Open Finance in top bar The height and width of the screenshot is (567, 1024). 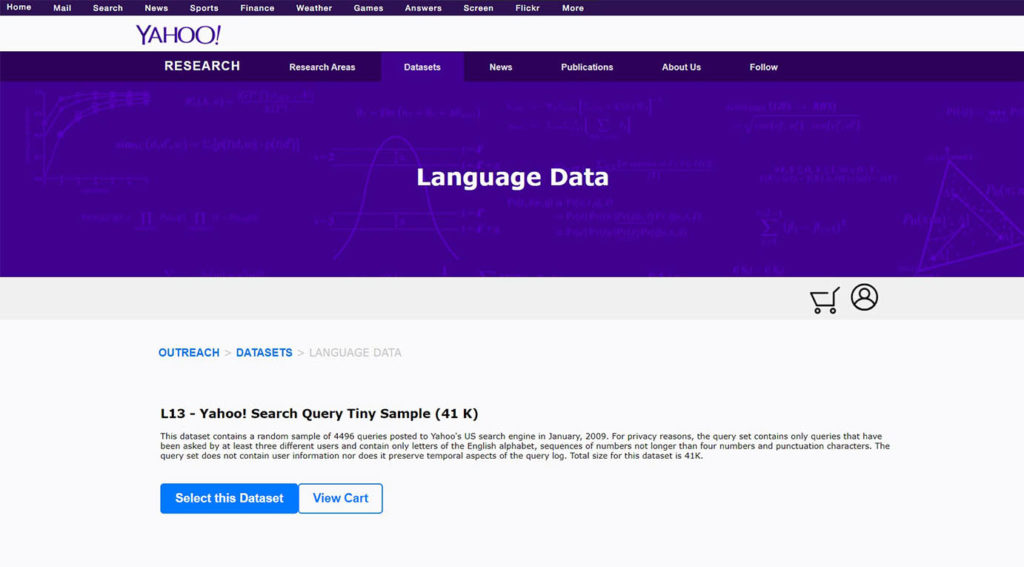(257, 8)
